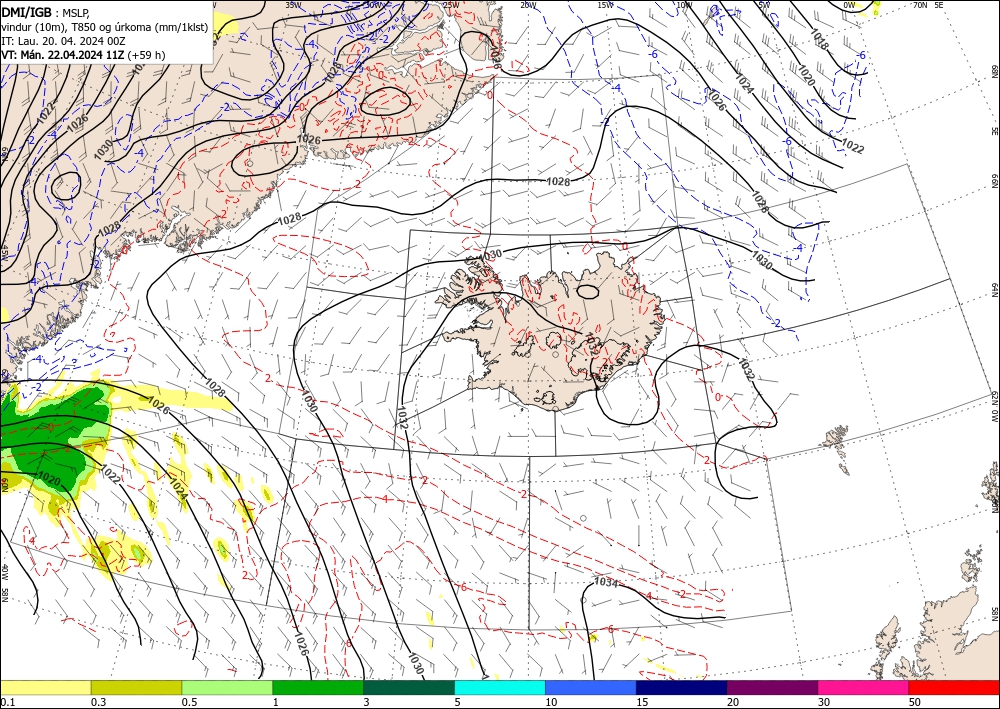Image resolution: width=1000 pixels, height=709 pixels.
Task: Click the olive 0.3–0.5 precipitation legend swatch
Action: pos(136,687)
